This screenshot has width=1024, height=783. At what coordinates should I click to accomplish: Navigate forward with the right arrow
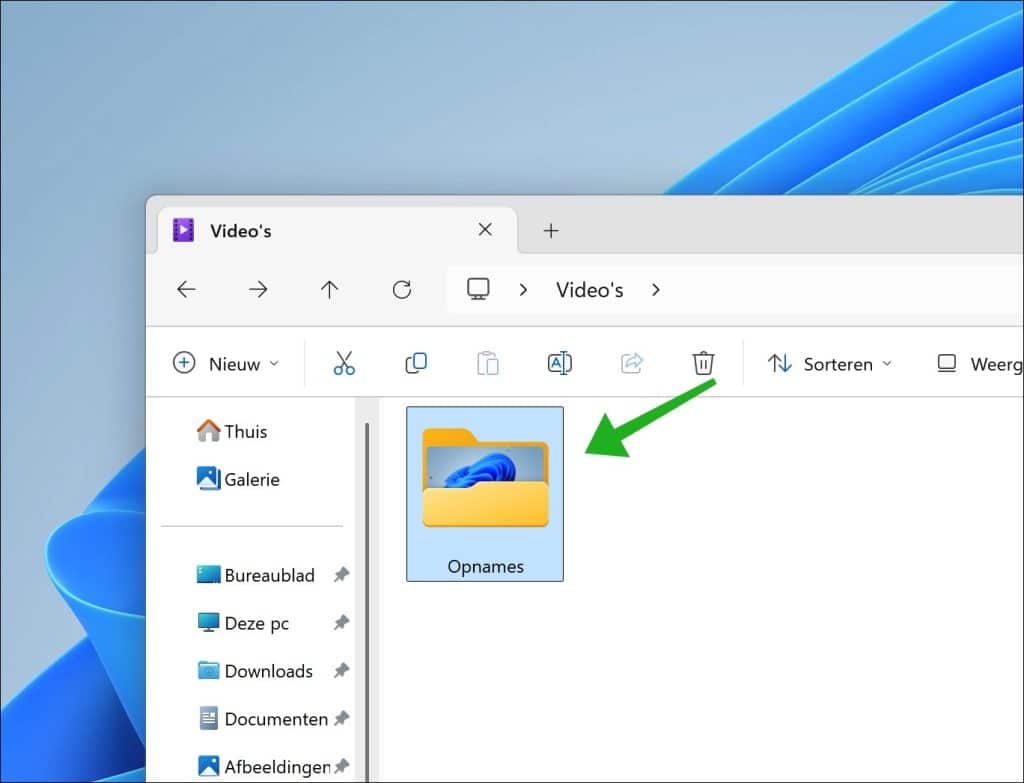coord(258,290)
